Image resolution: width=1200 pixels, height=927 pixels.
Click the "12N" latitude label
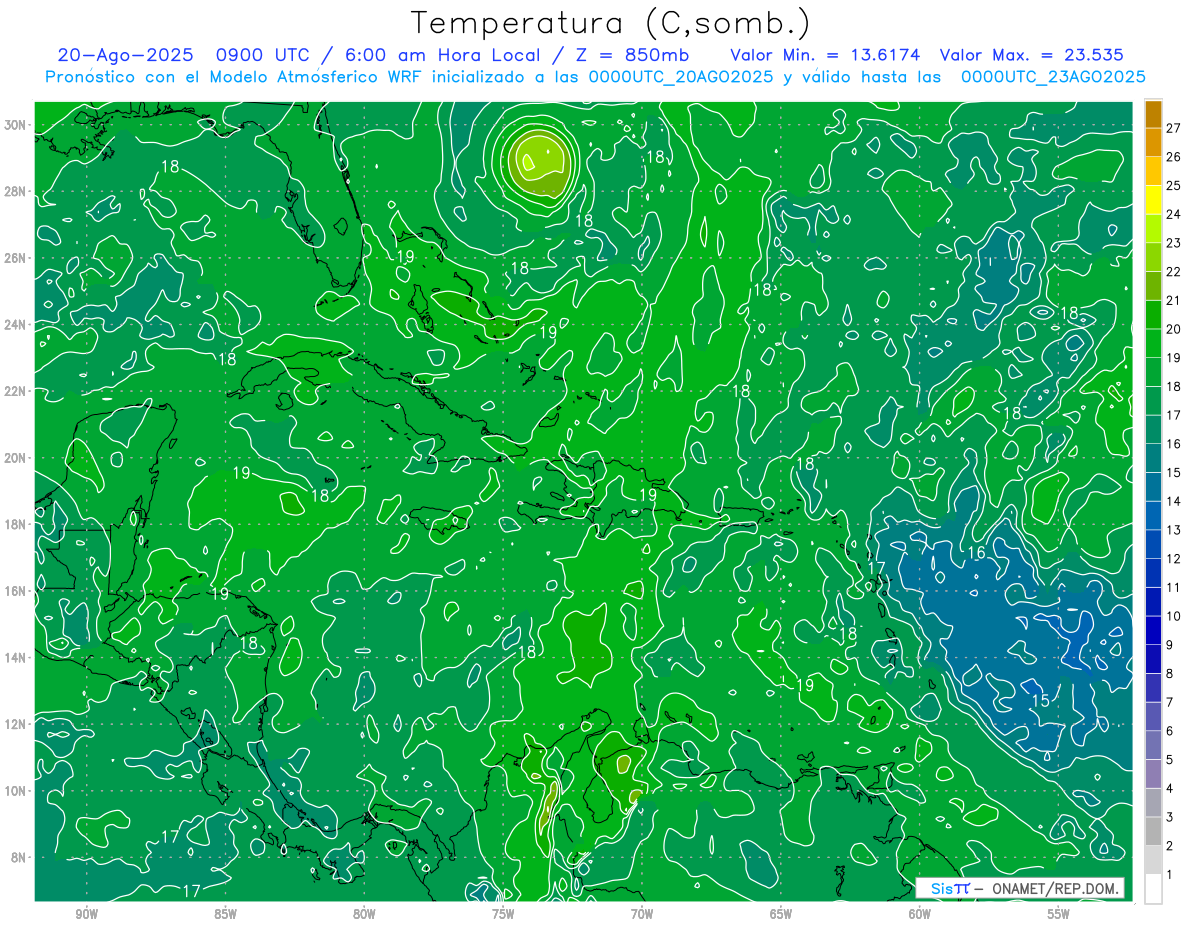14,724
